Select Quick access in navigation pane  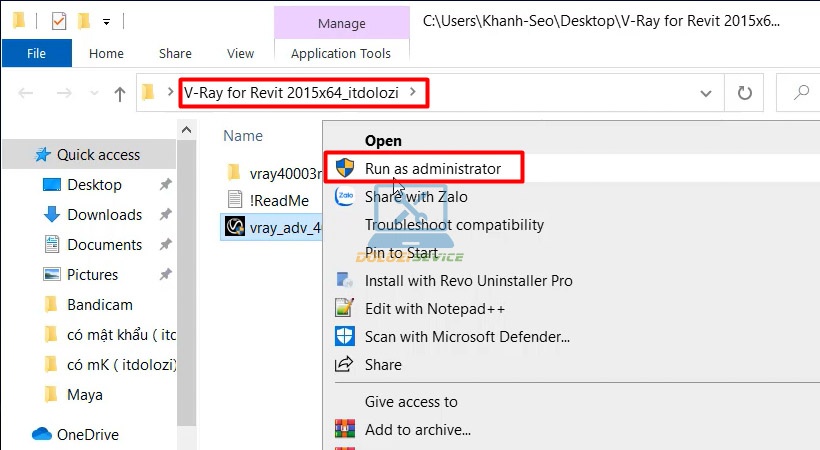[x=89, y=155]
